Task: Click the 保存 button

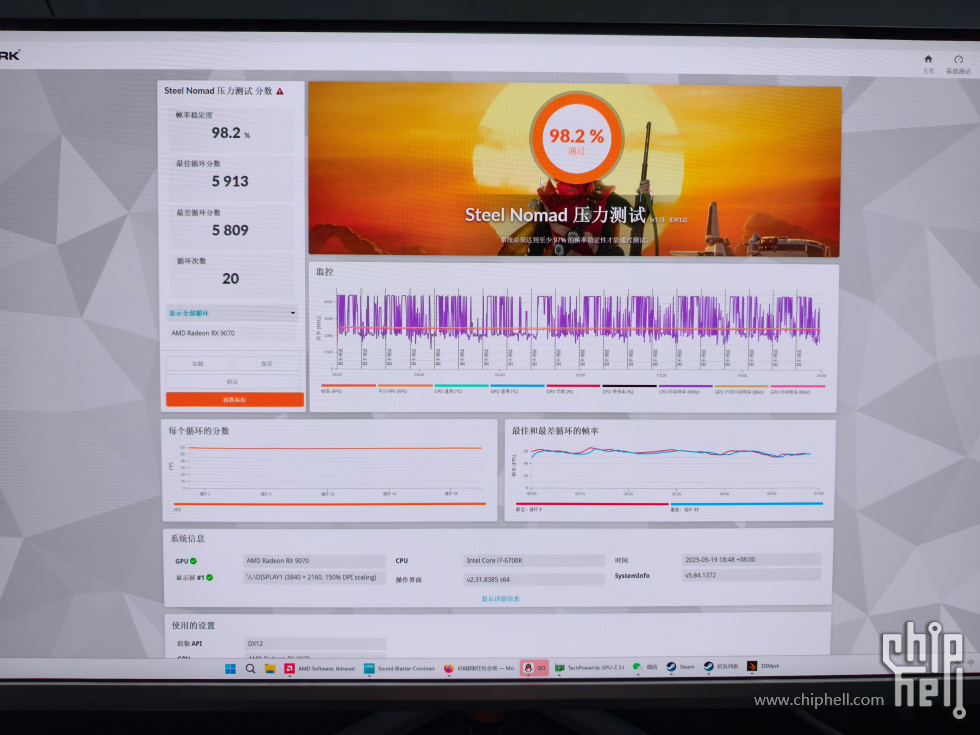Action: [267, 363]
